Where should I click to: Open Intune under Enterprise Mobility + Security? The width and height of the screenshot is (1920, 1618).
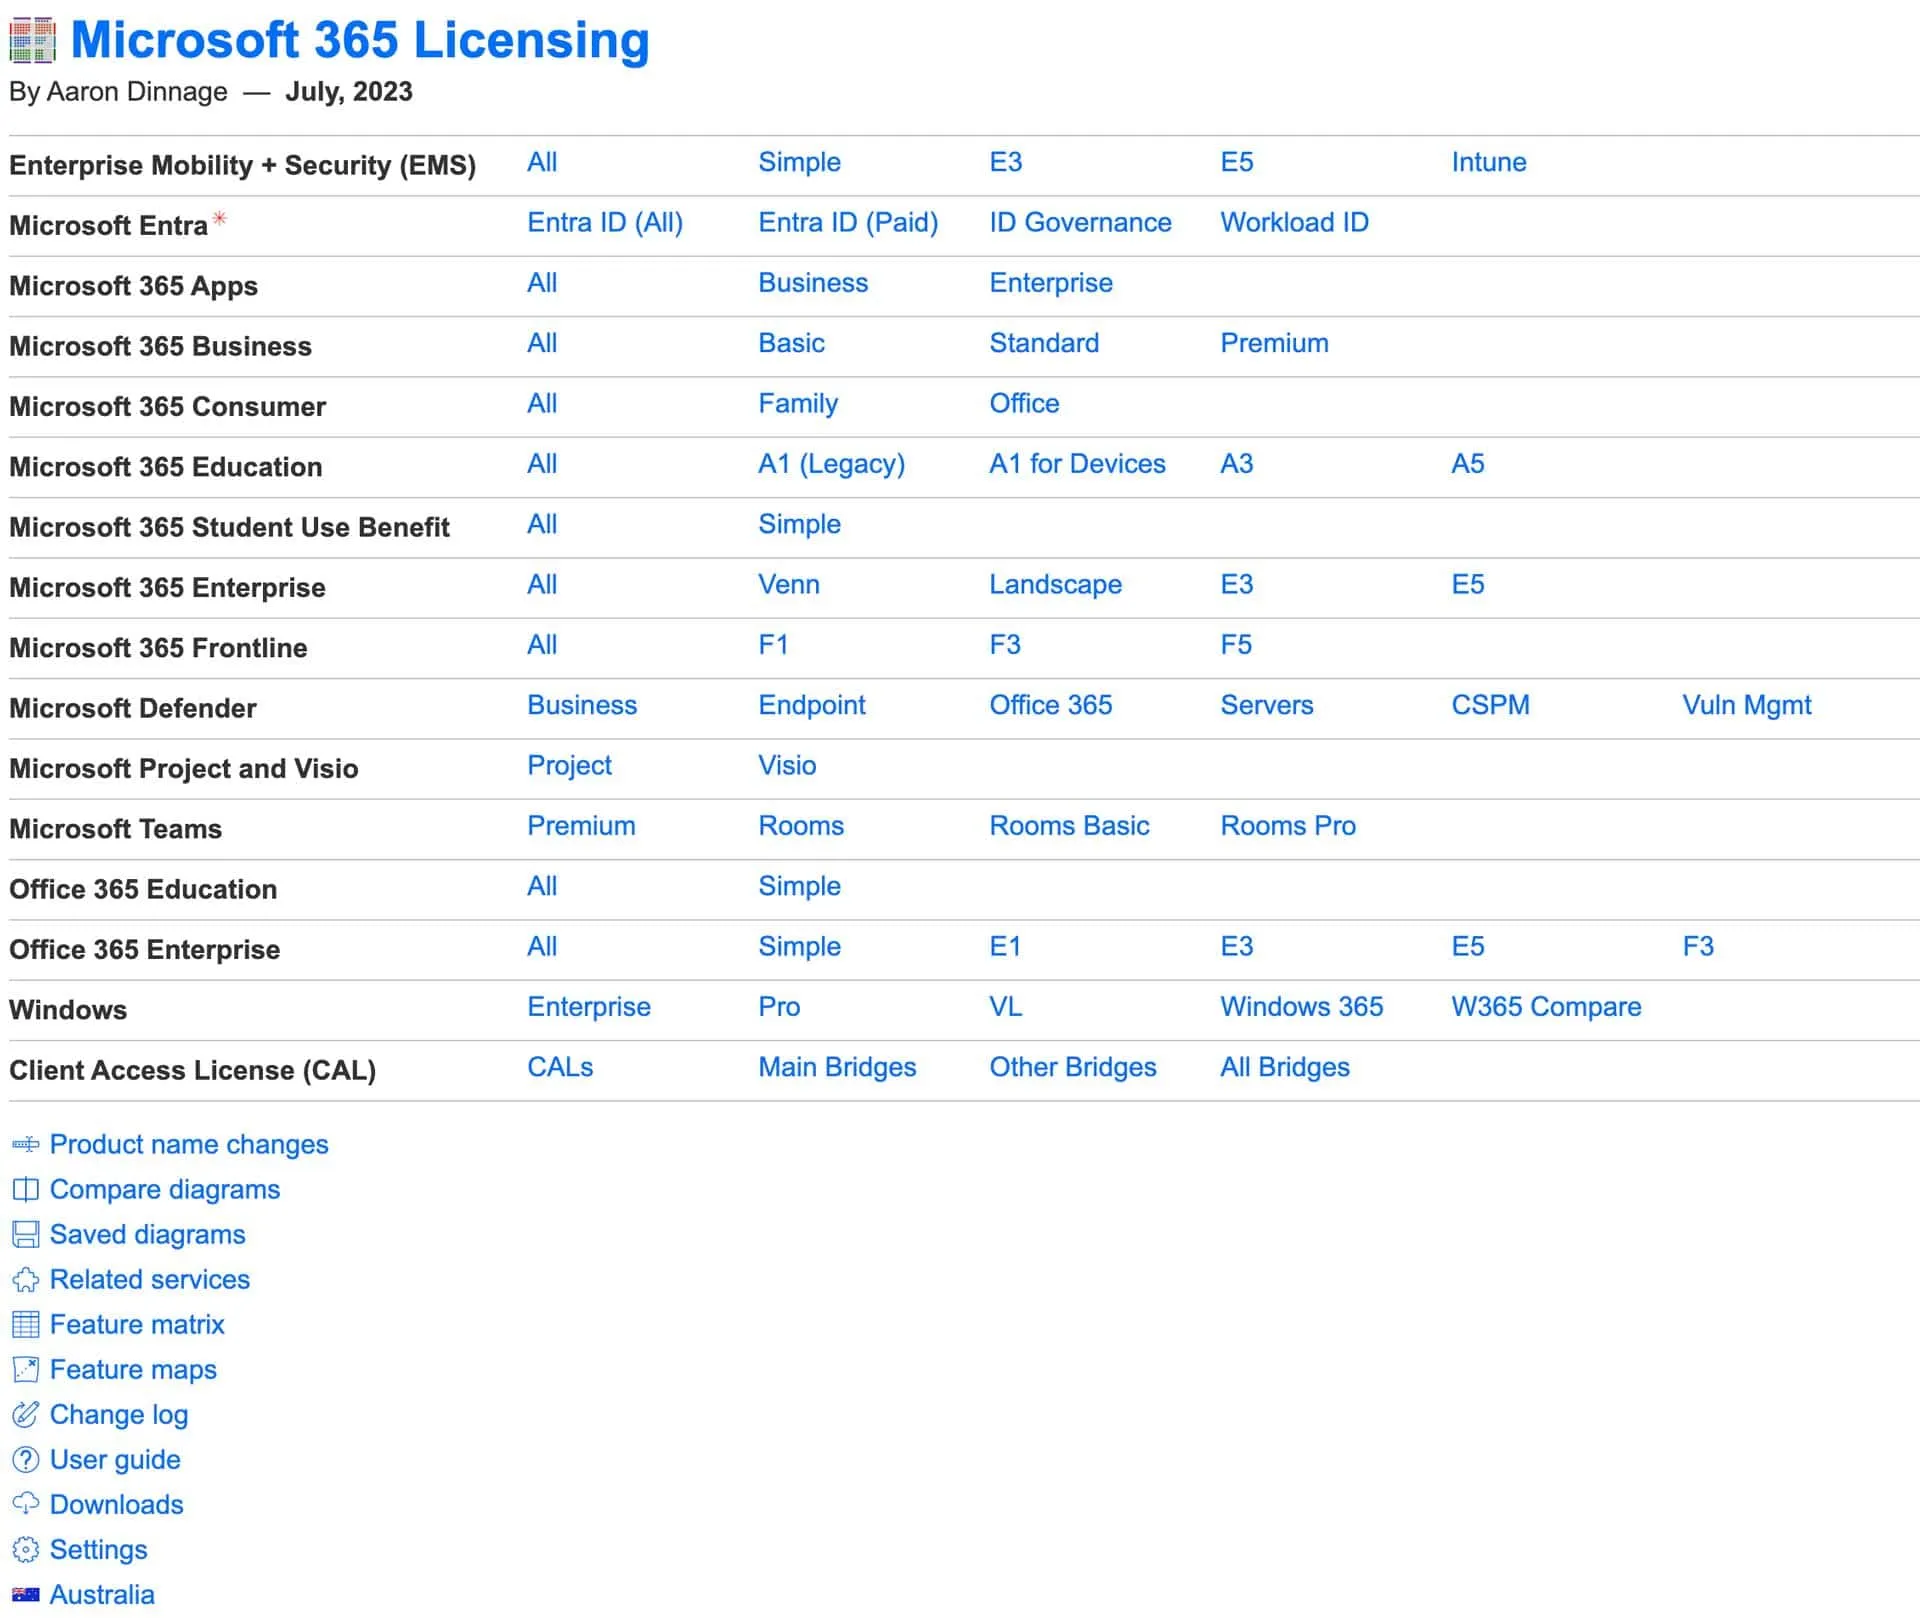pyautogui.click(x=1488, y=162)
